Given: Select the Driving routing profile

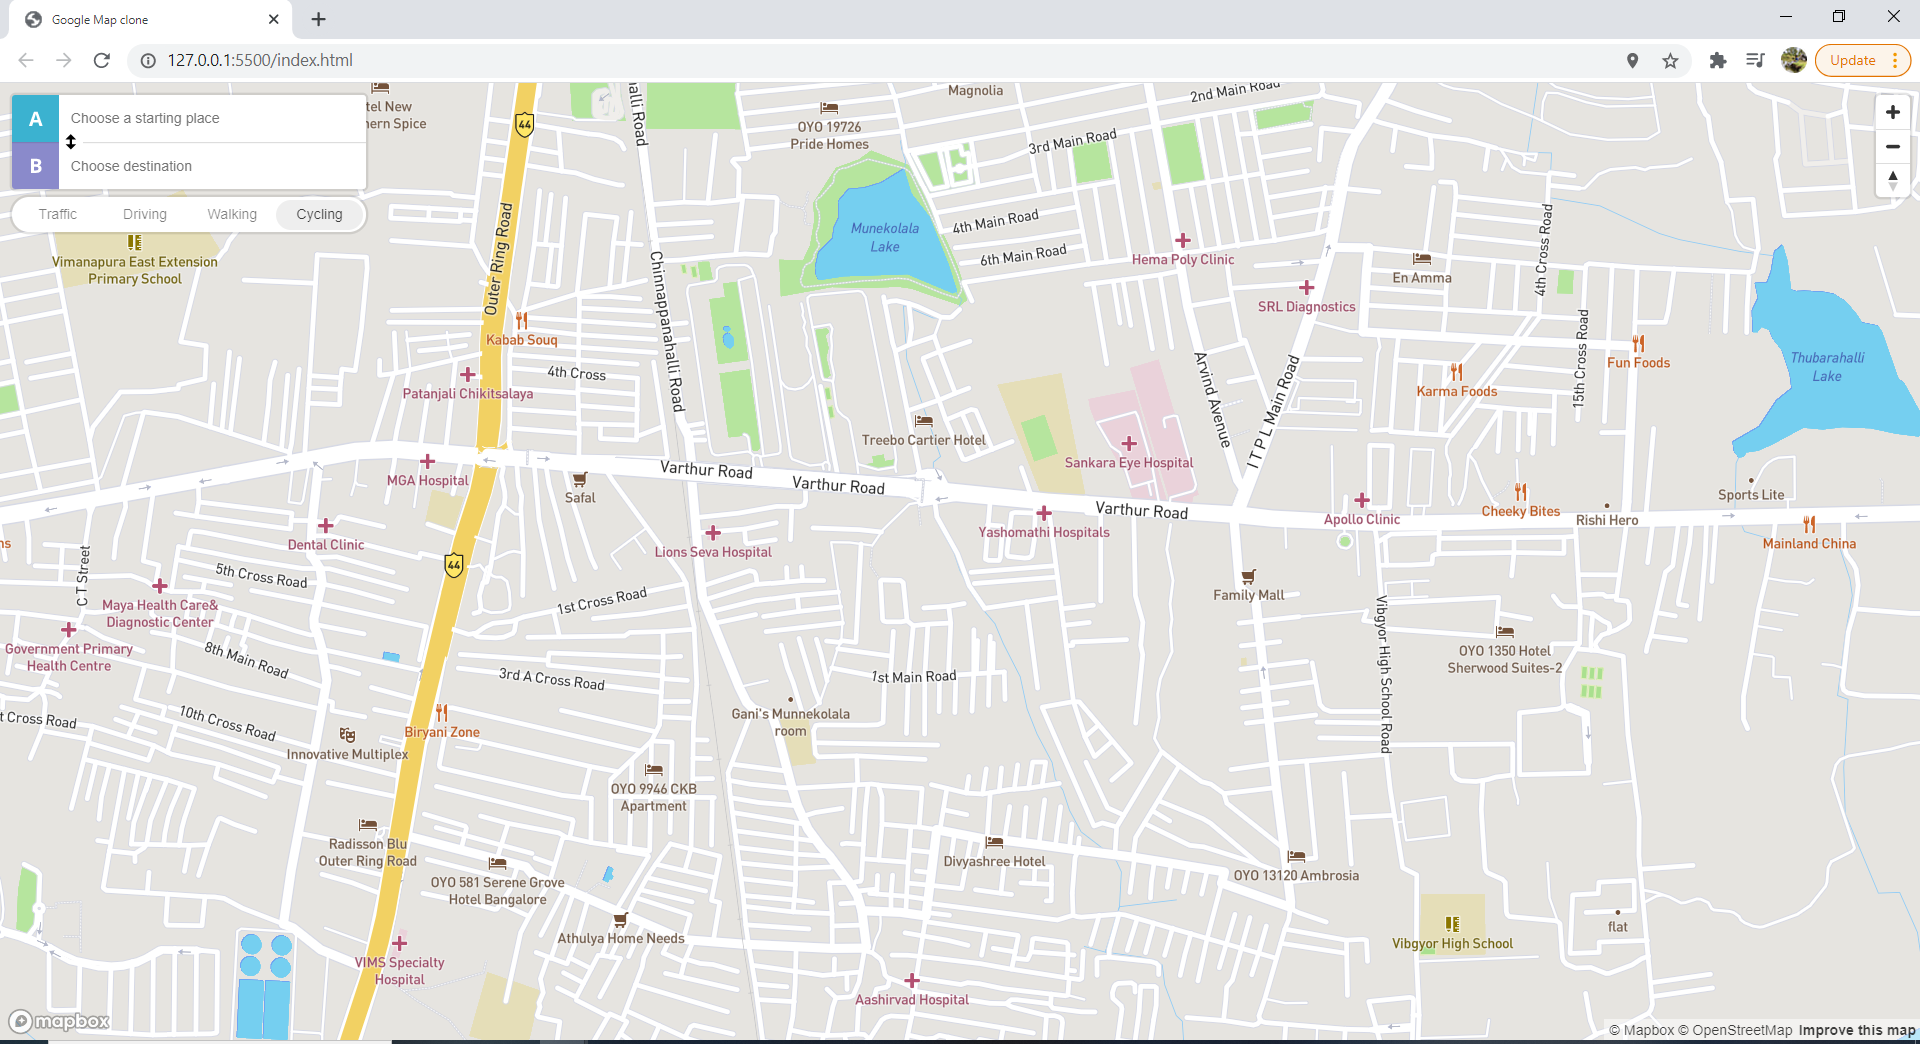Looking at the screenshot, I should pyautogui.click(x=145, y=214).
